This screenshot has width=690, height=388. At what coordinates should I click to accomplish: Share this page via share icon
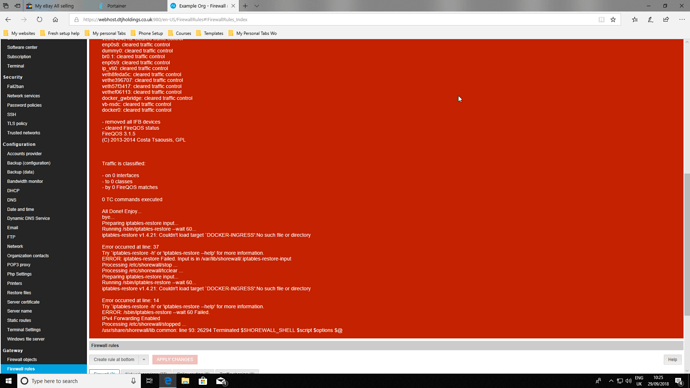pos(666,19)
